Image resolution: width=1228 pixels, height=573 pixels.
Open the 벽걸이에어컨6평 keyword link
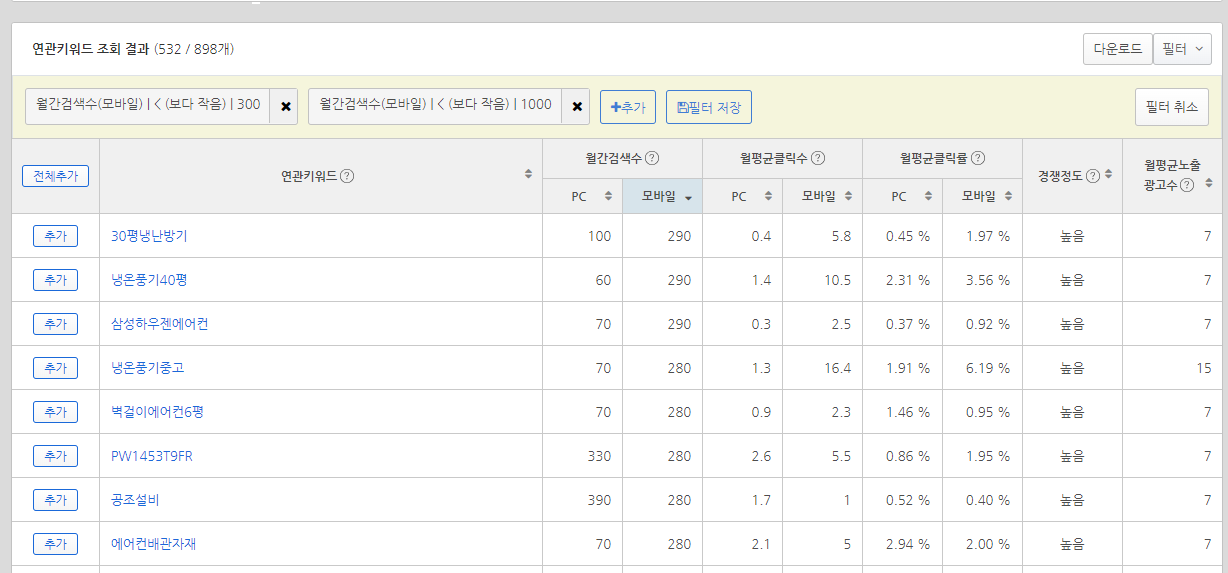[157, 412]
